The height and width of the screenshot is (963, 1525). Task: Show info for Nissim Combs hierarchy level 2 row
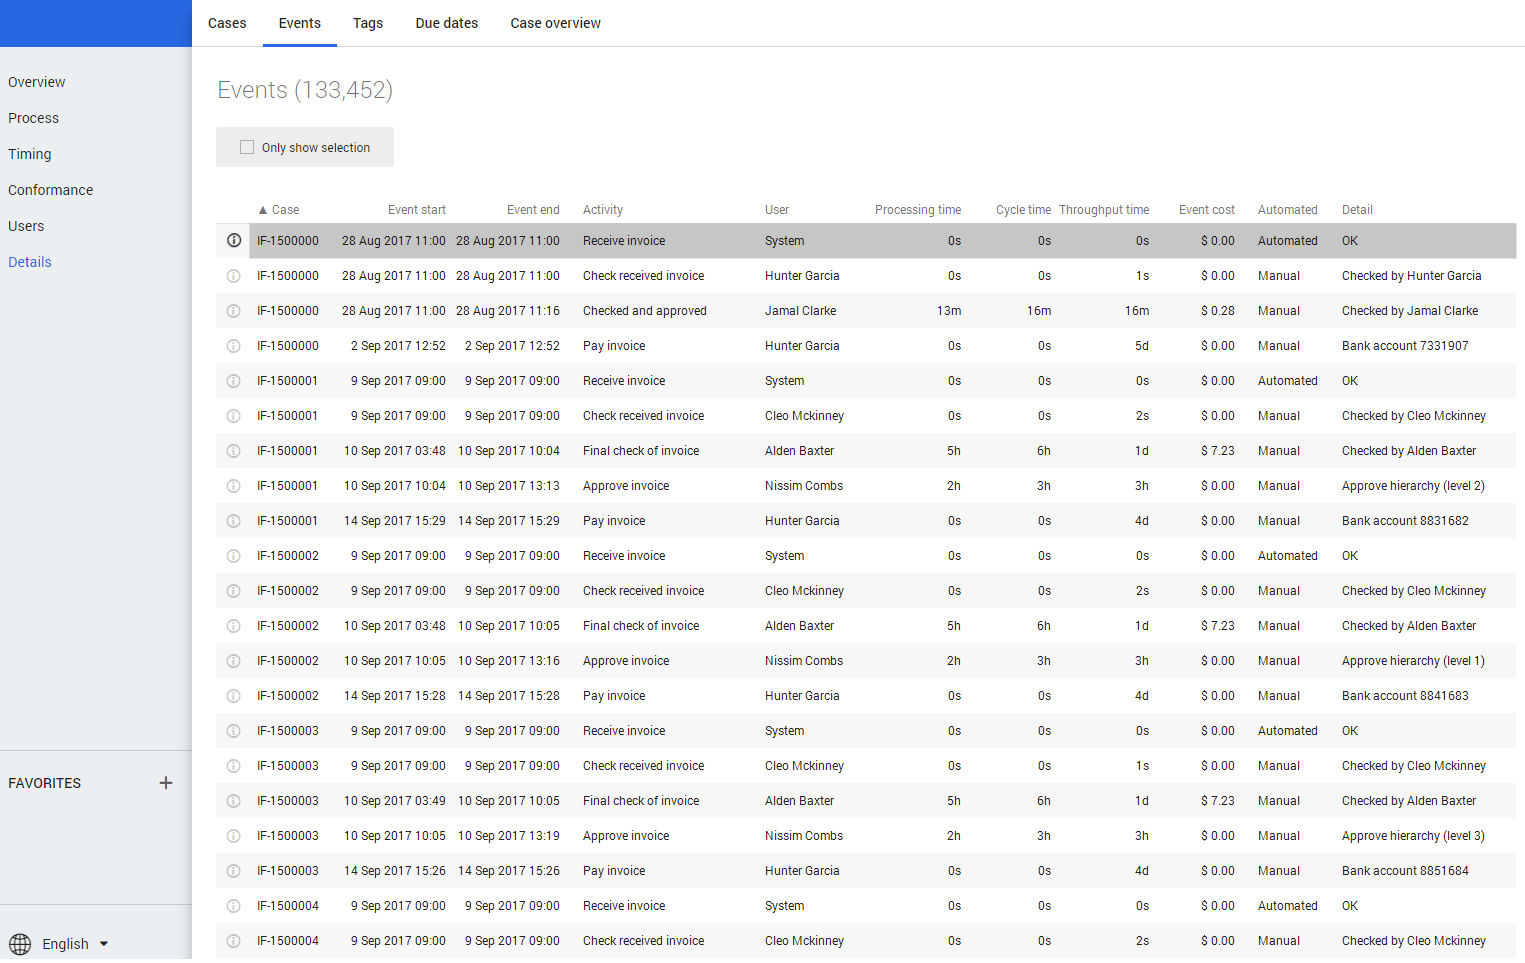pos(233,486)
